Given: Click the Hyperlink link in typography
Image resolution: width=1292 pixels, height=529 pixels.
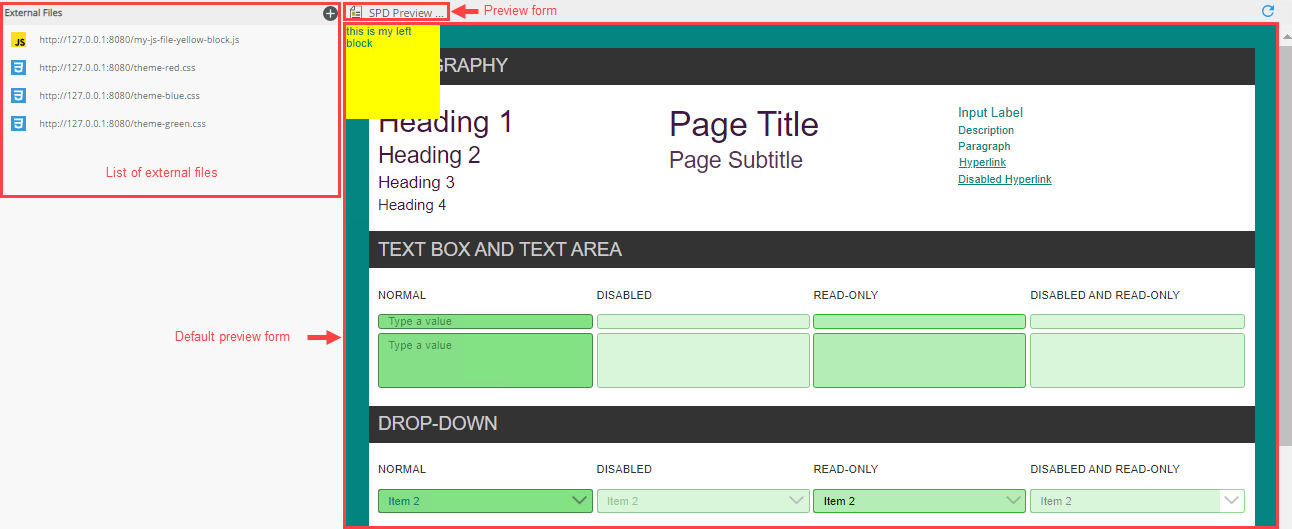Looking at the screenshot, I should point(982,162).
